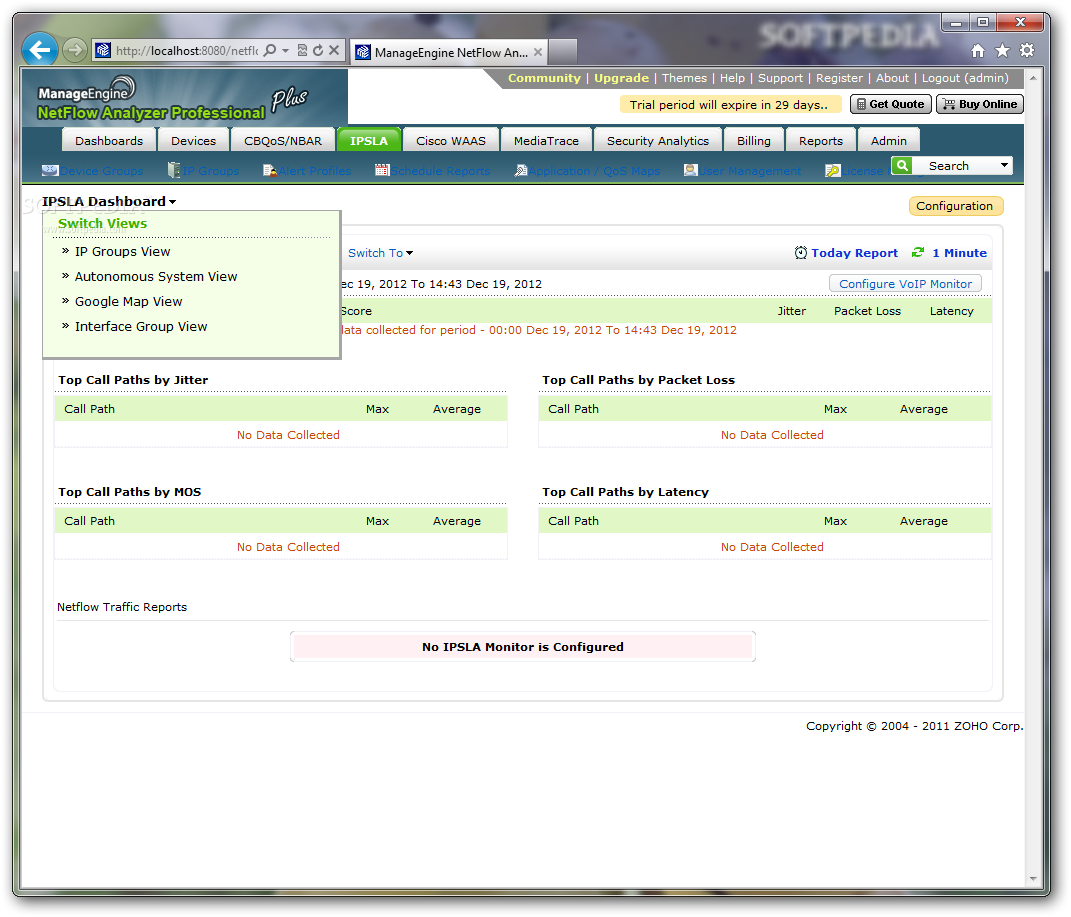Click the URL address bar field
This screenshot has height=917, width=1071.
coord(186,51)
